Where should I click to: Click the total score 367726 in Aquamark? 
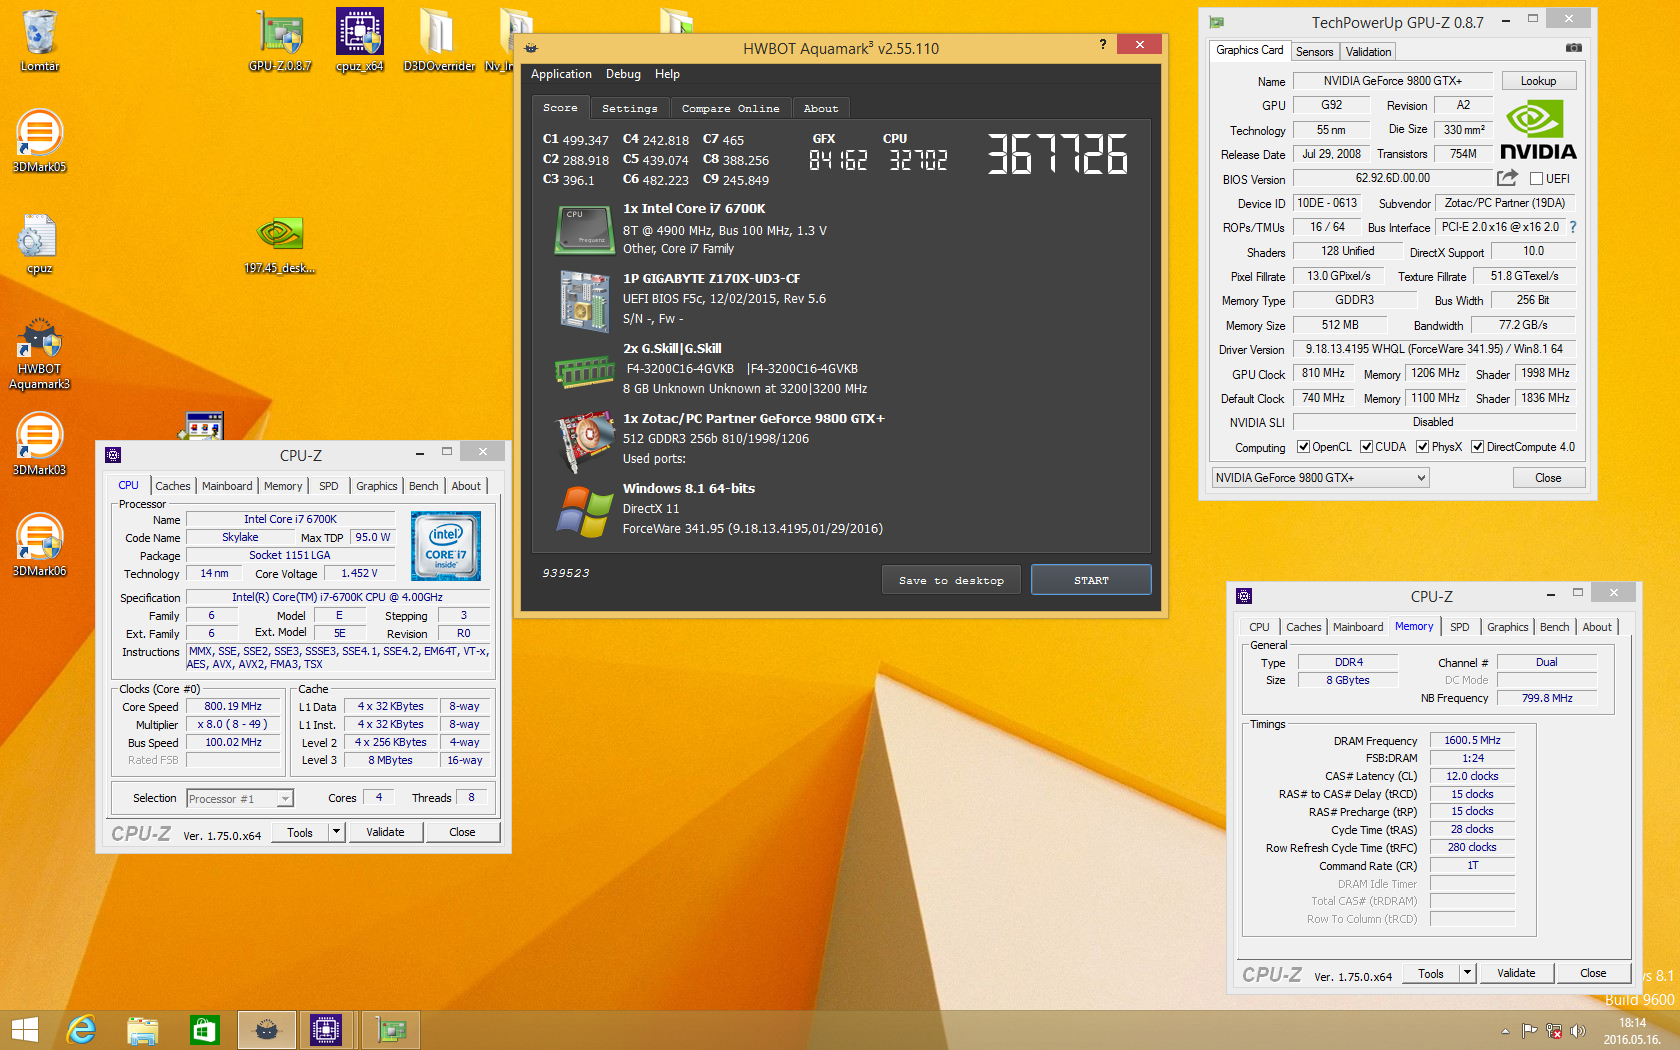pos(1057,155)
